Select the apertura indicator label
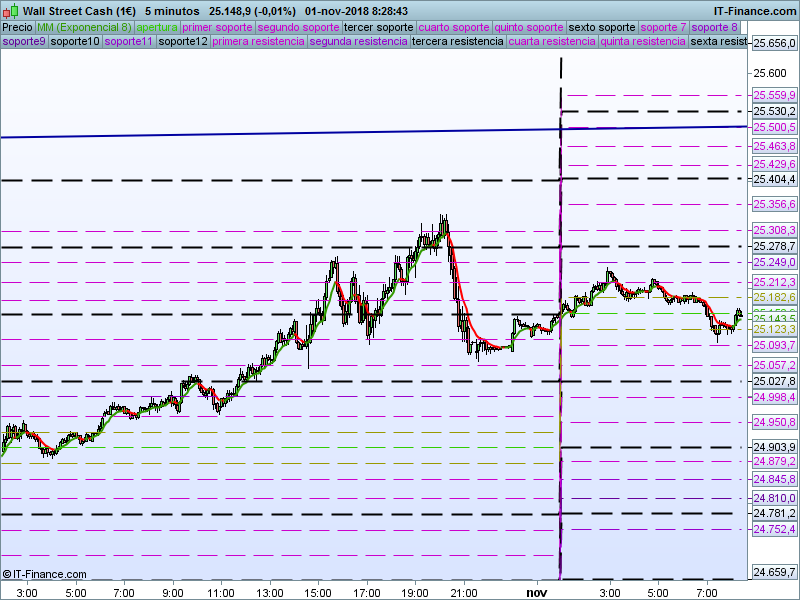This screenshot has width=800, height=600. [157, 28]
